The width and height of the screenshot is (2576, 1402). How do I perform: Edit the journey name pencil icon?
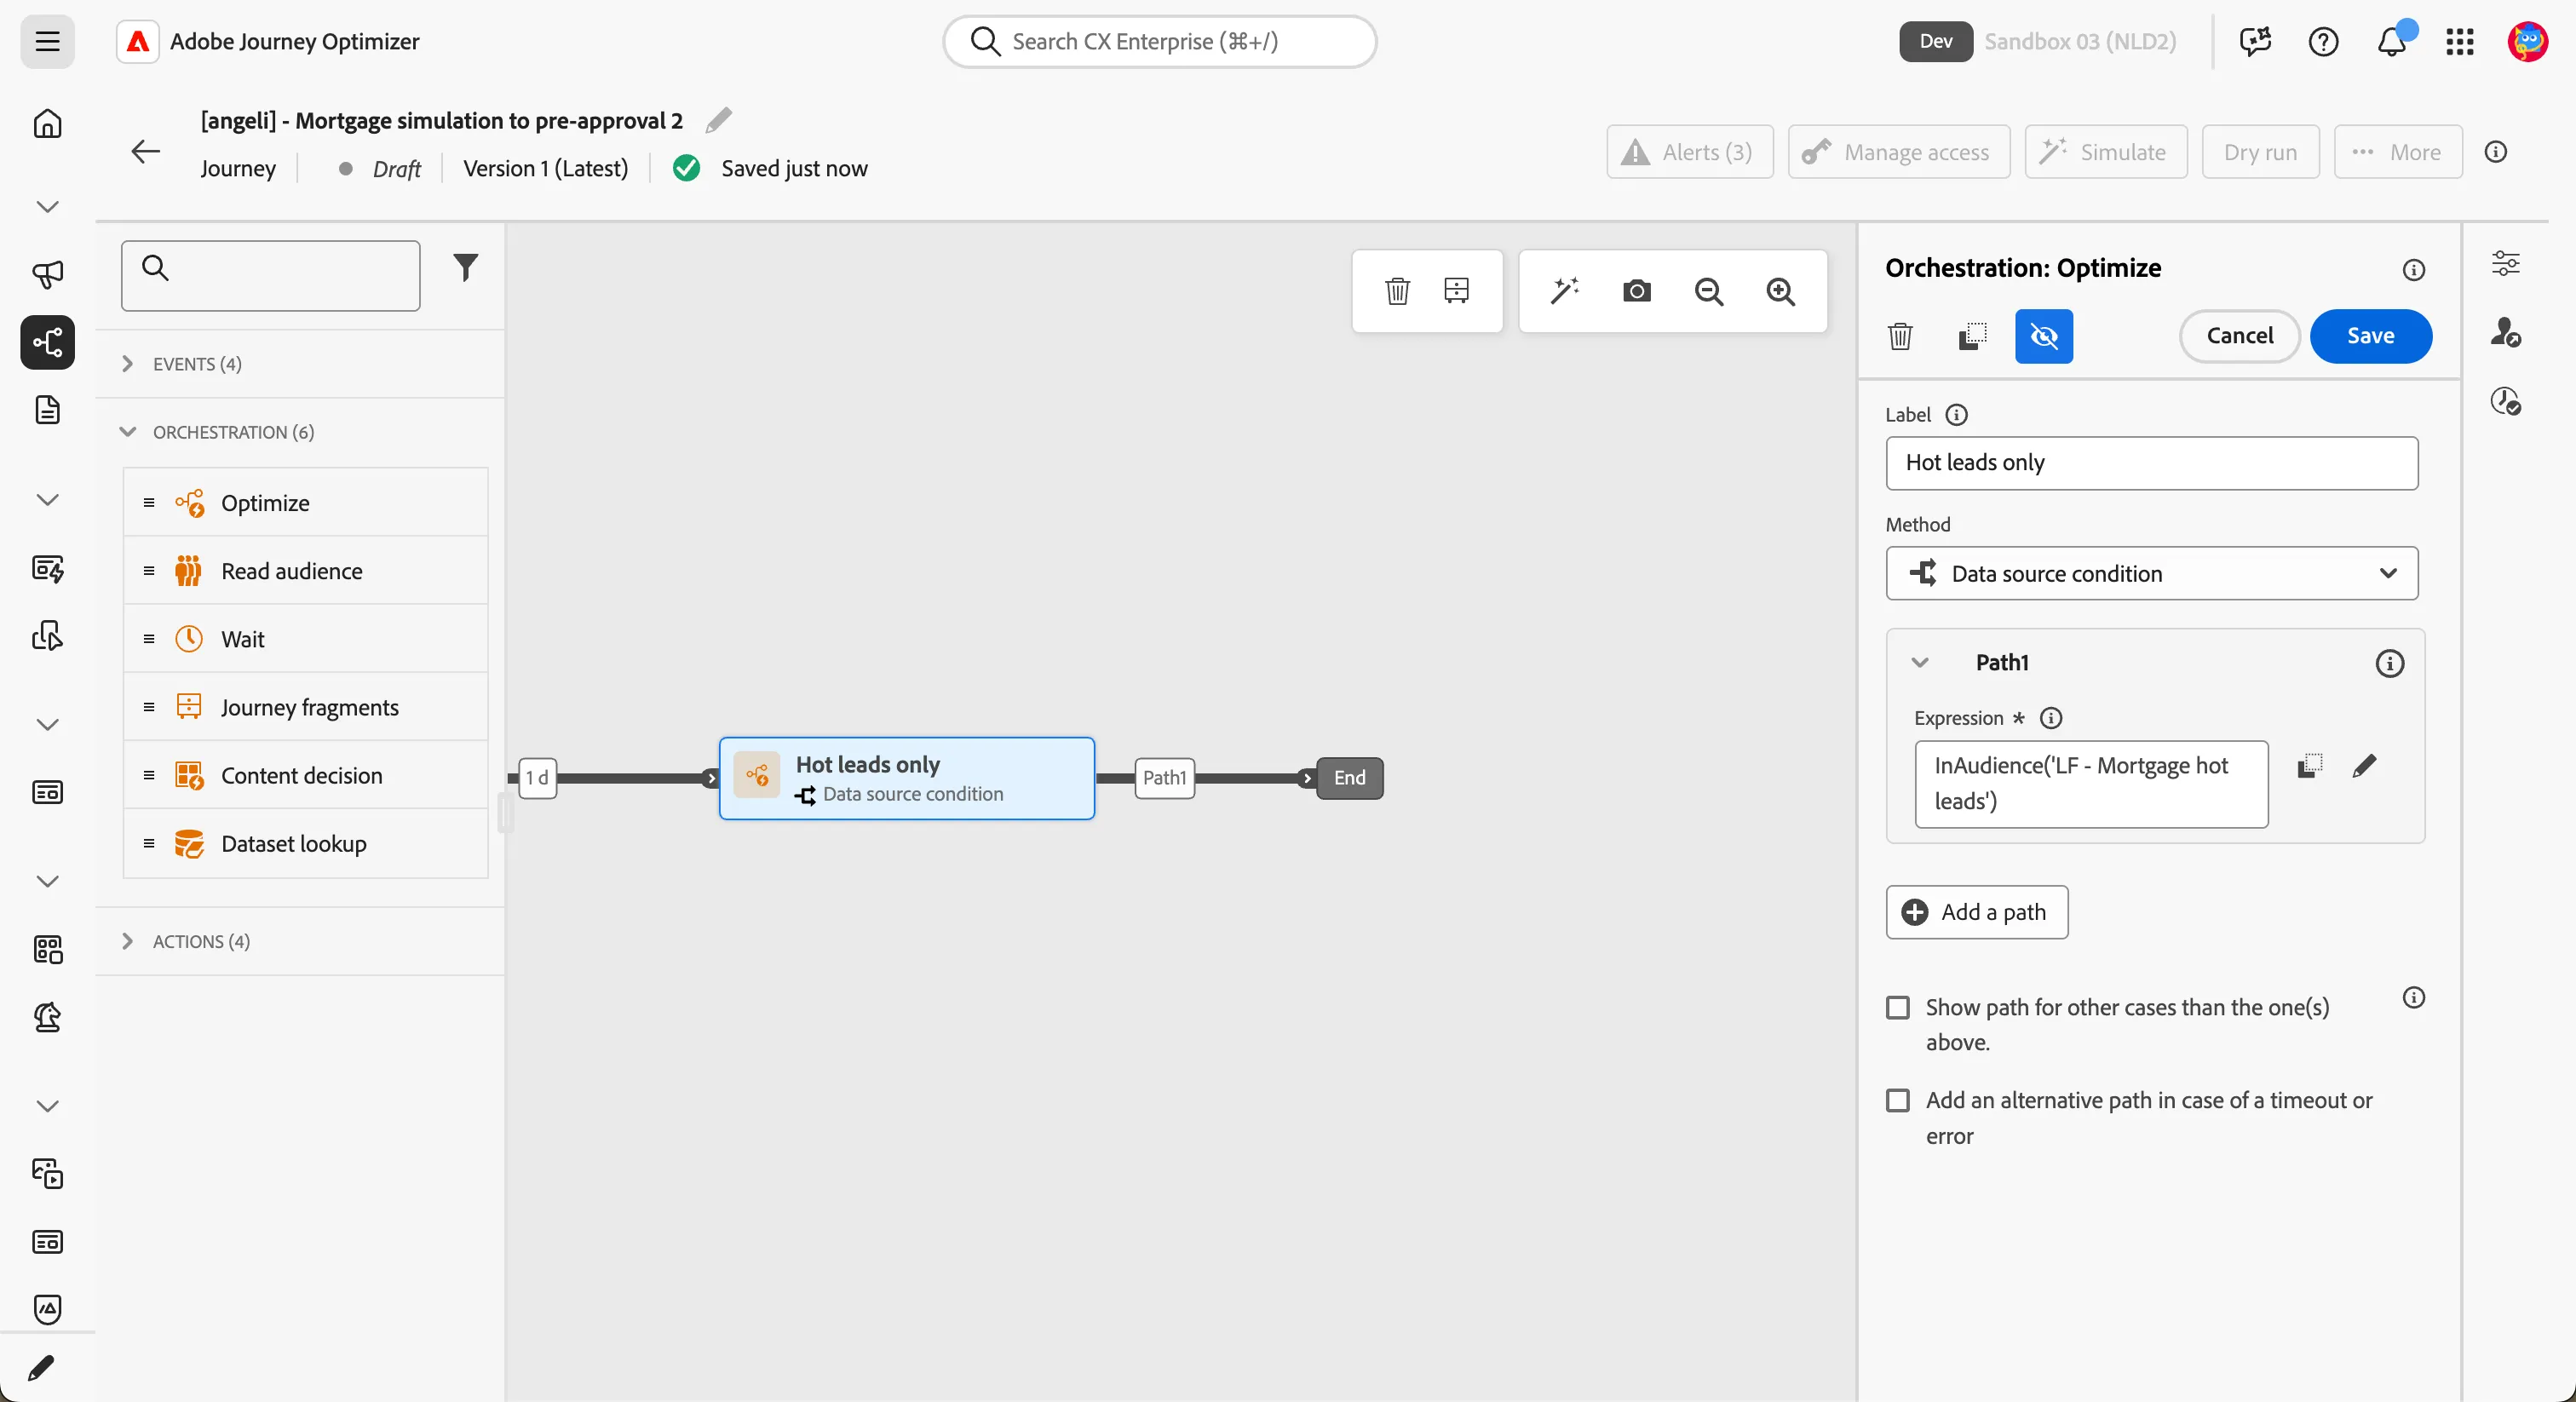pos(718,121)
